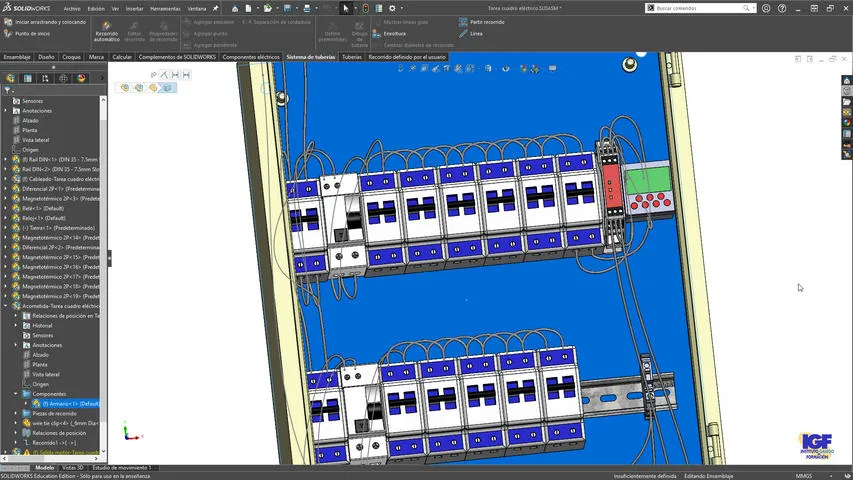Expand the Piezas de recorrido folder
Image resolution: width=853 pixels, height=480 pixels.
16,414
